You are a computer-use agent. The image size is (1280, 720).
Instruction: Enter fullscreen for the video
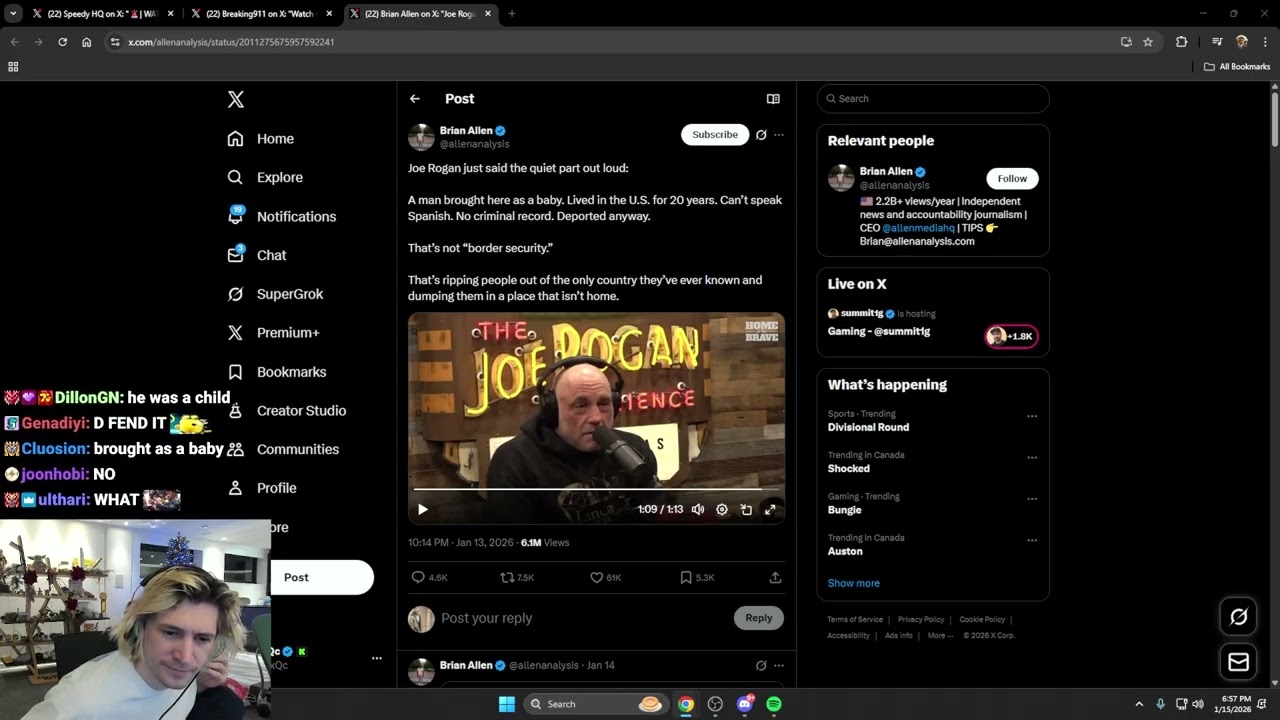click(x=770, y=509)
